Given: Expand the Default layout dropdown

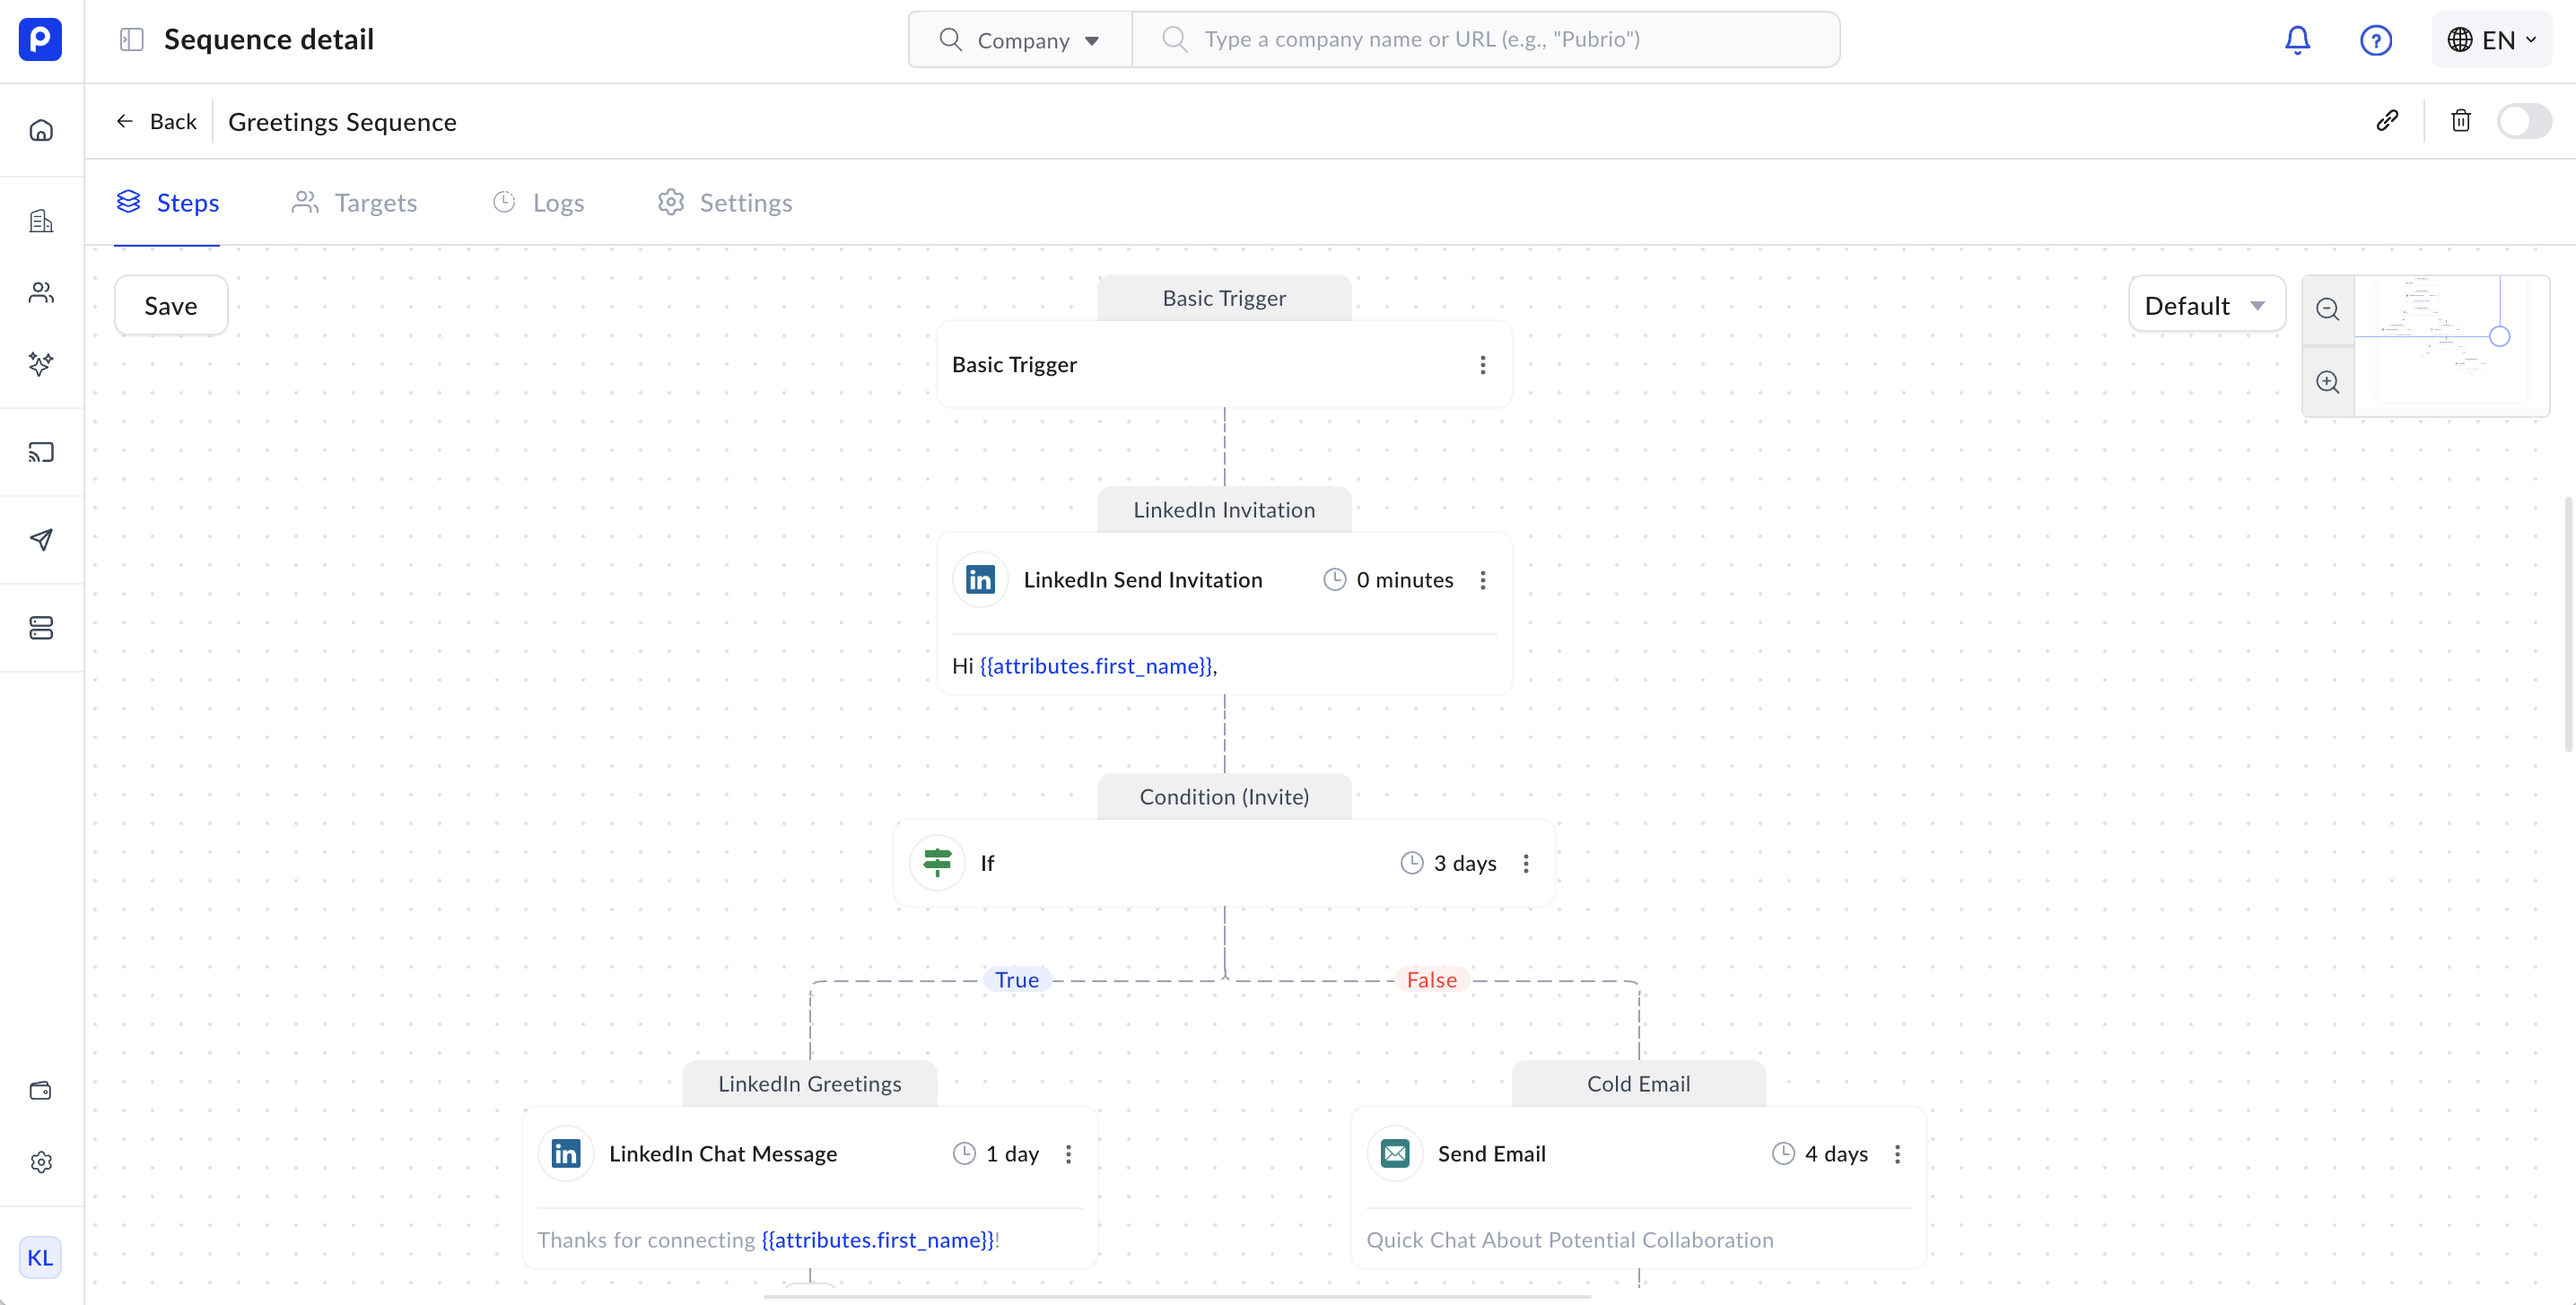Looking at the screenshot, I should click(2205, 305).
